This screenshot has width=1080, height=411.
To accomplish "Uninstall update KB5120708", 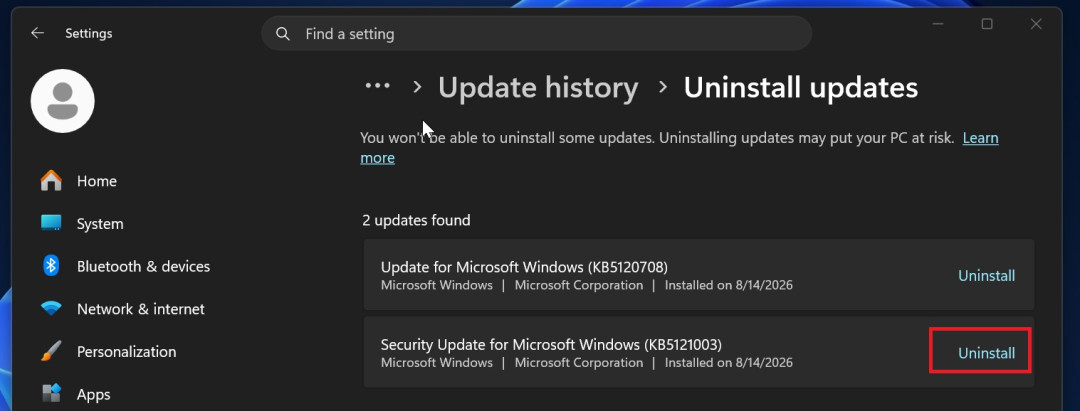I will click(x=986, y=275).
